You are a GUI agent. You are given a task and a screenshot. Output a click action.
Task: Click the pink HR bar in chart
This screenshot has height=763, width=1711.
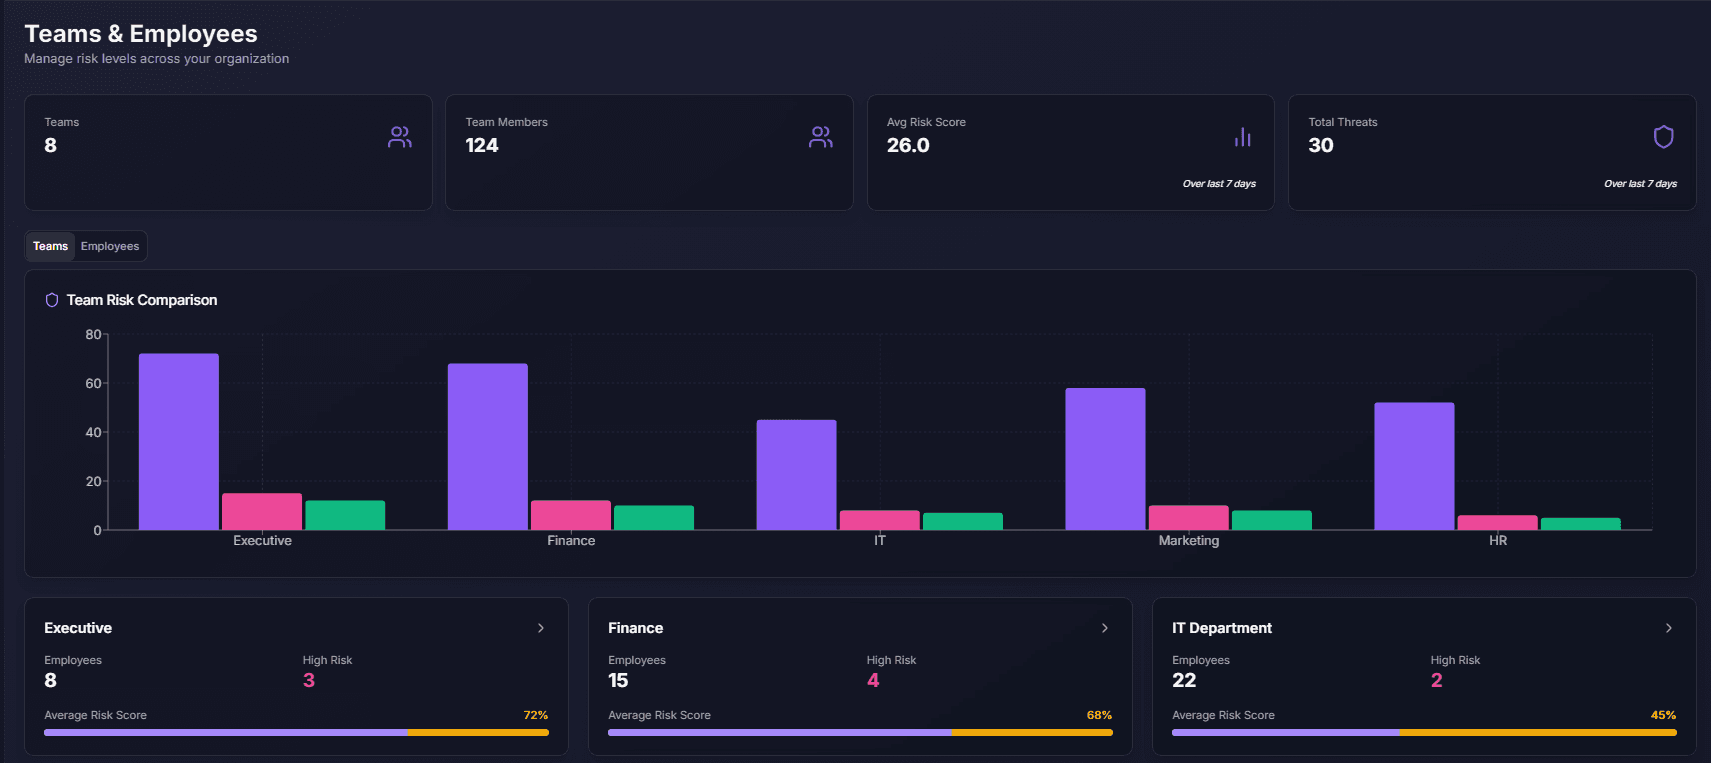click(x=1498, y=522)
